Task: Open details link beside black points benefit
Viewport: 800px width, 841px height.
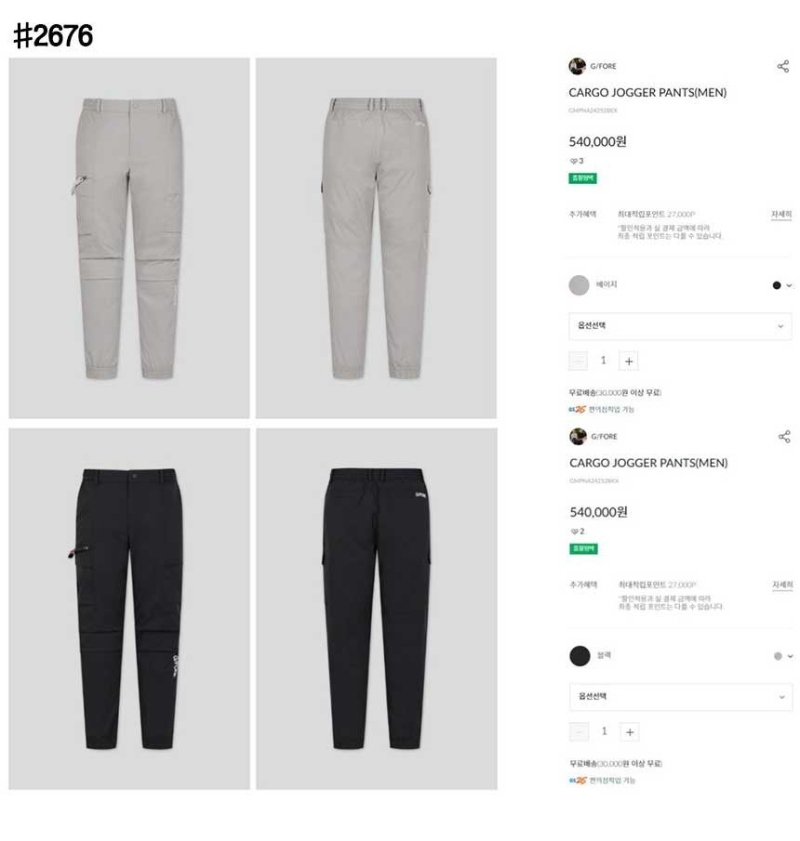Action: 782,585
